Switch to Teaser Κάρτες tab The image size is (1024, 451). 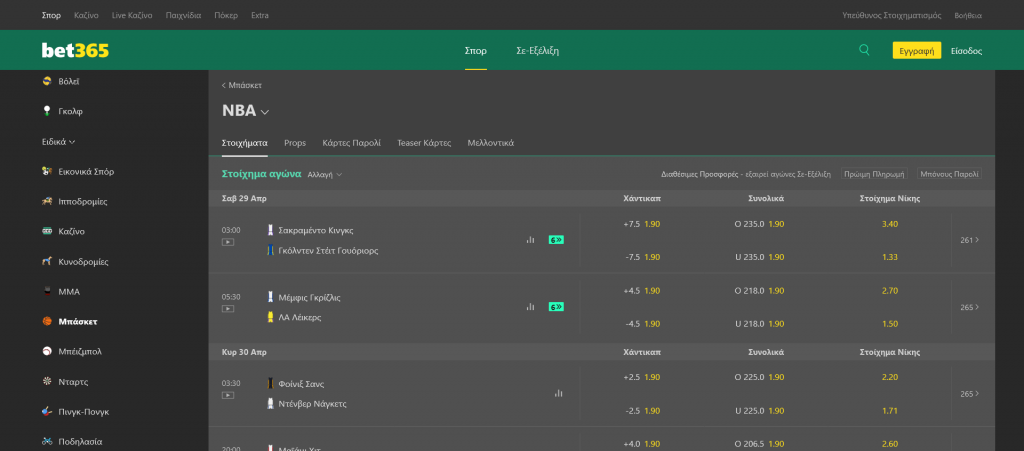coord(424,143)
